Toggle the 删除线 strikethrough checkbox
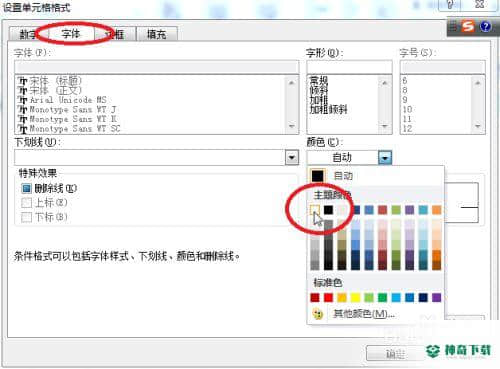 tap(26, 188)
